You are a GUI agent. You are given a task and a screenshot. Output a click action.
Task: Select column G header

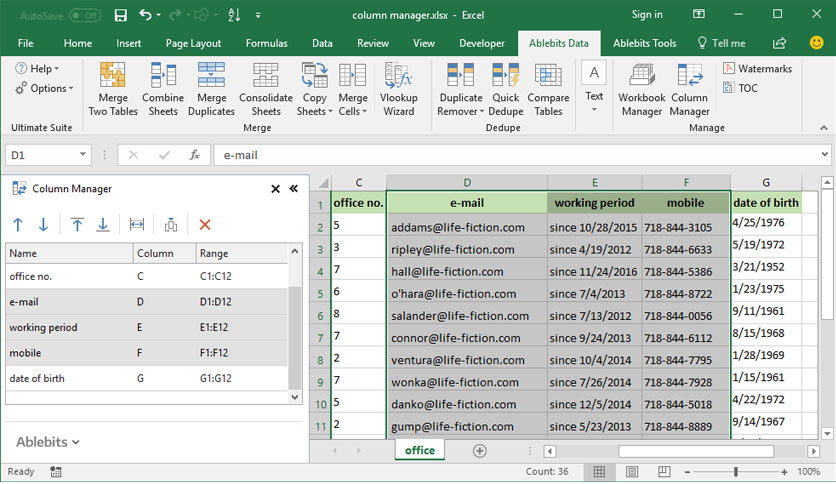766,183
